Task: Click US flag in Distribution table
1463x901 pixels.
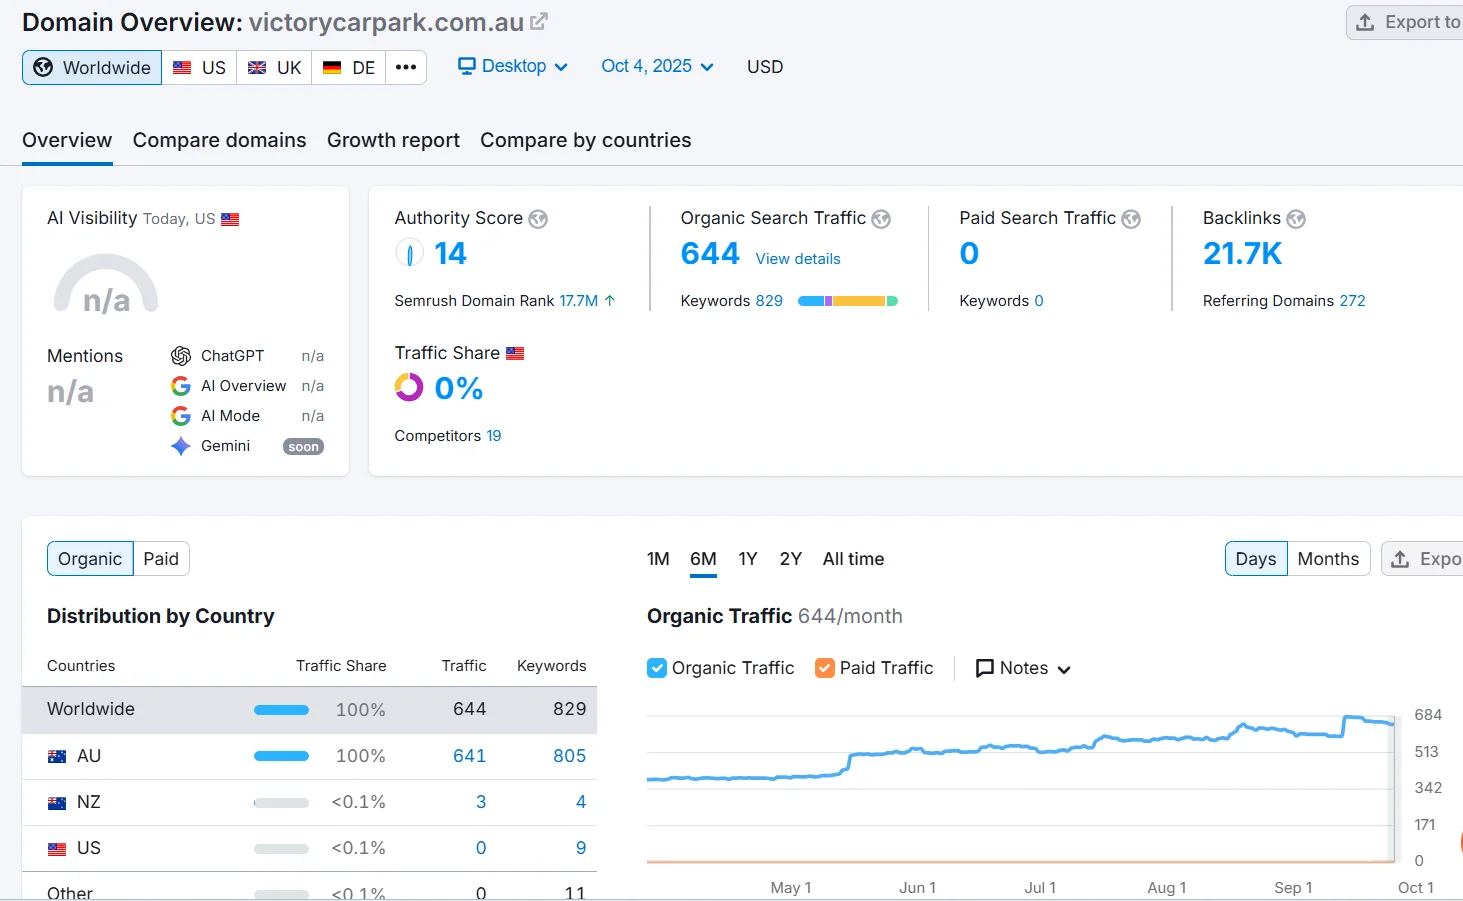Action: [57, 849]
